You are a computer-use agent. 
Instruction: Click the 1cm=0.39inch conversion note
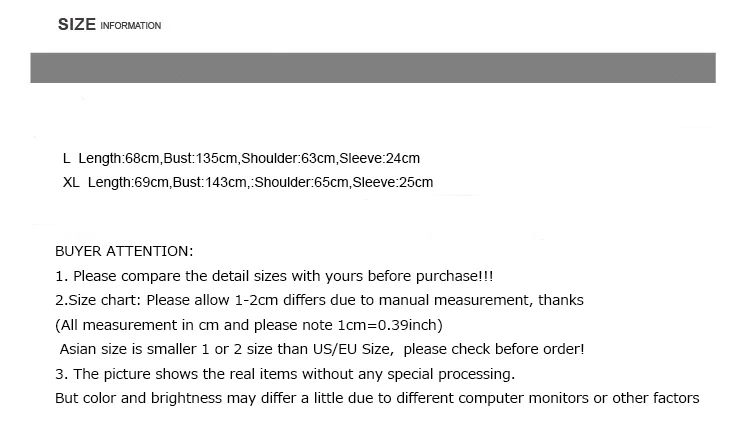point(249,325)
